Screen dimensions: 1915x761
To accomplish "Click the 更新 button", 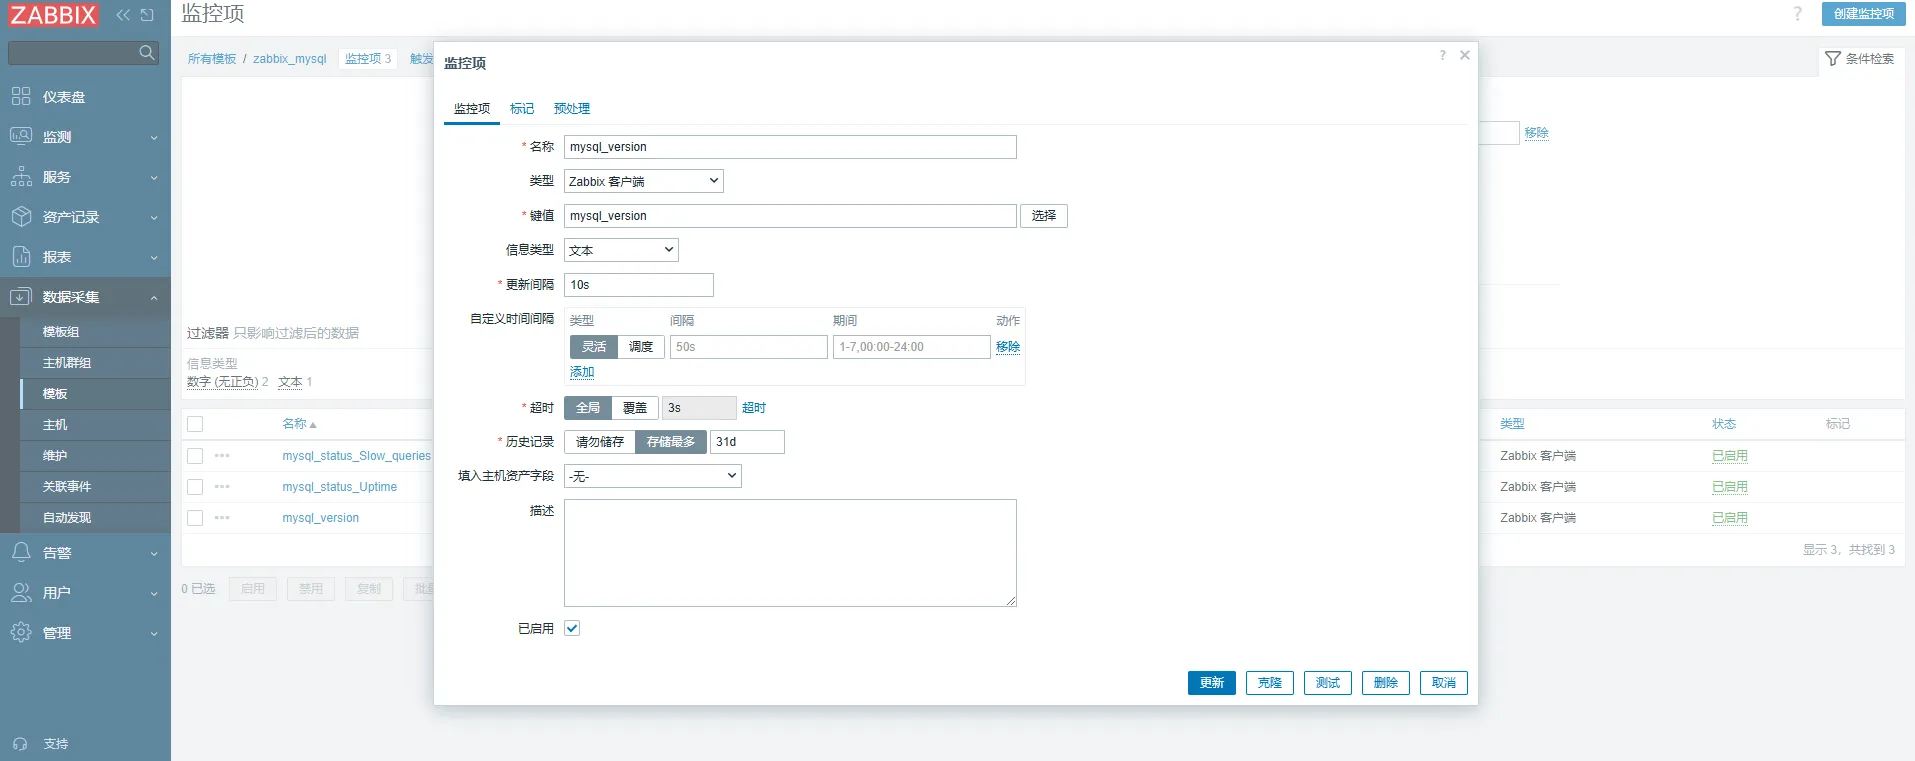I will (x=1212, y=683).
